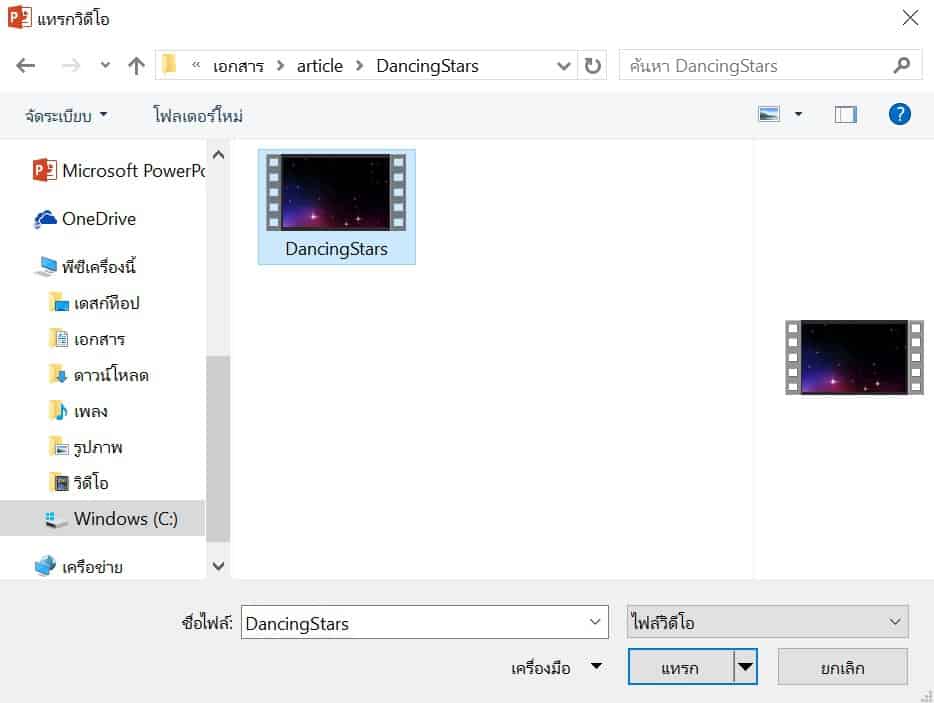Select the DancingStars video thumbnail
The image size is (934, 703).
pyautogui.click(x=336, y=206)
